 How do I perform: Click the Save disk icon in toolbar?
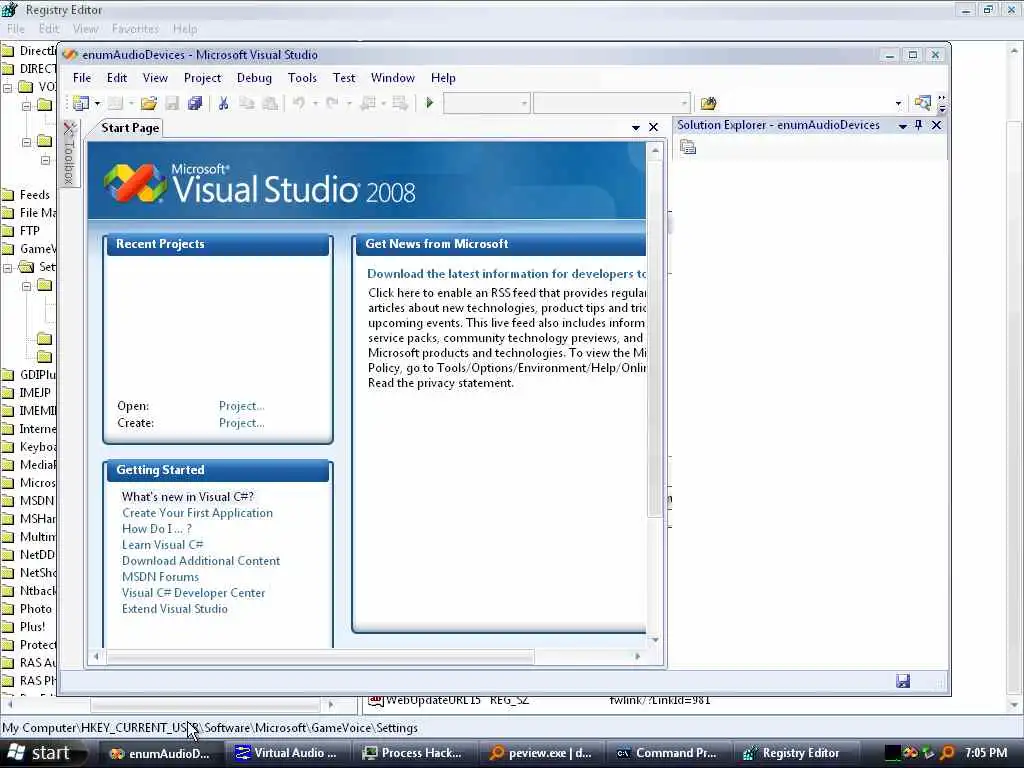[172, 103]
